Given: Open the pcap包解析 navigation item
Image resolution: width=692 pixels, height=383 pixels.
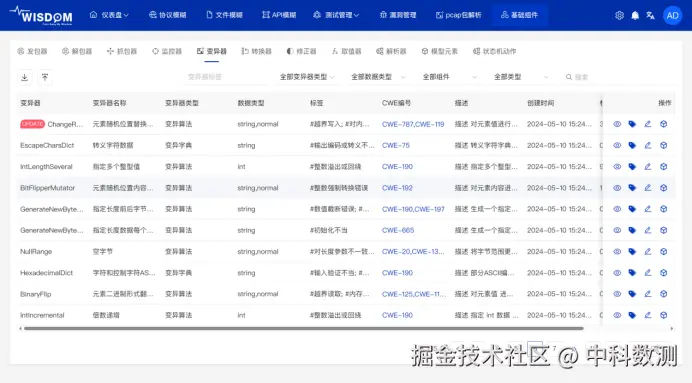Looking at the screenshot, I should pos(459,15).
